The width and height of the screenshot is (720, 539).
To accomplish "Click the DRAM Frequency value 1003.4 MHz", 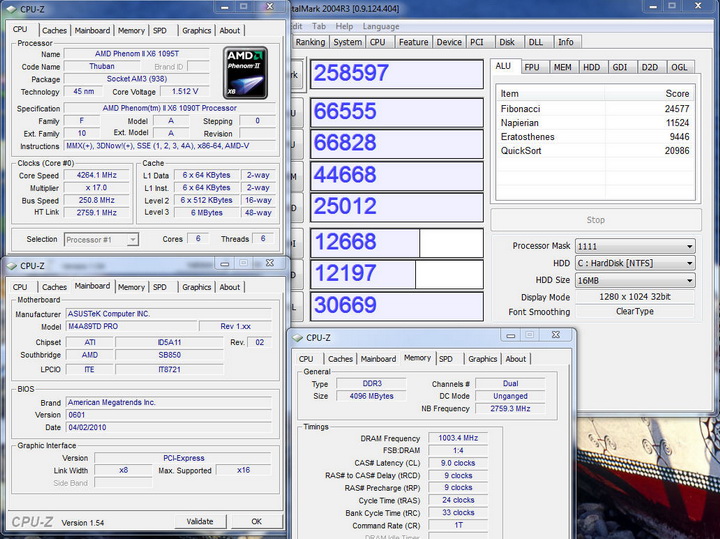I will (458, 438).
